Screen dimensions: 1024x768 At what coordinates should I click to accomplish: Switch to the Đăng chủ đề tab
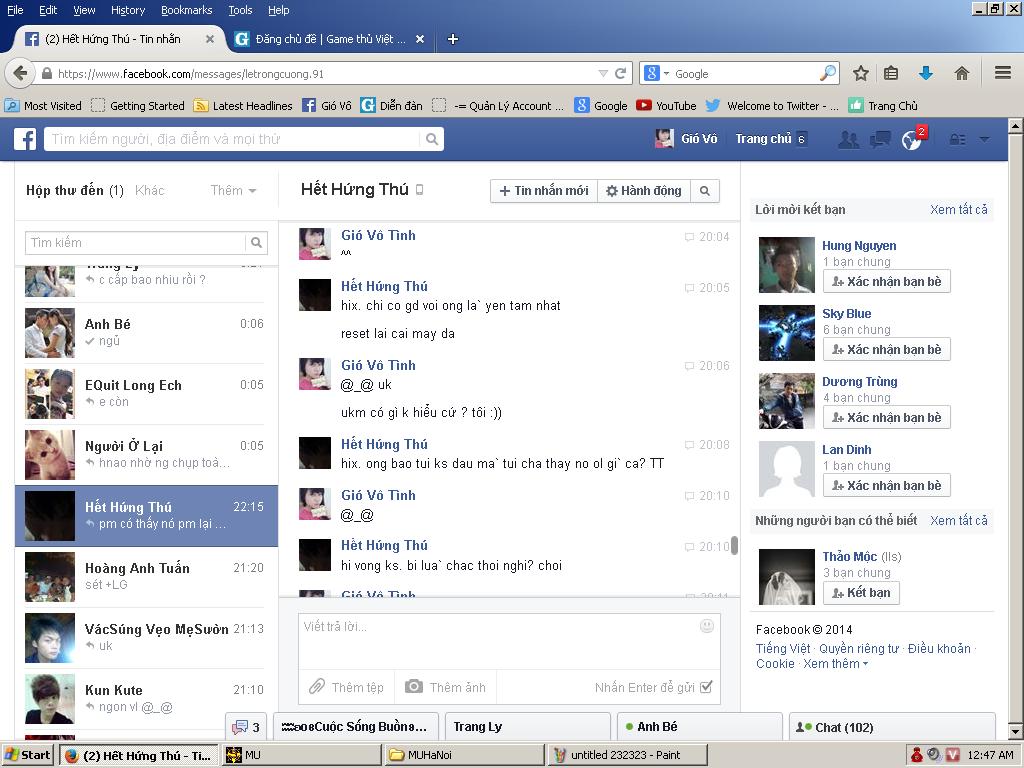[330, 39]
